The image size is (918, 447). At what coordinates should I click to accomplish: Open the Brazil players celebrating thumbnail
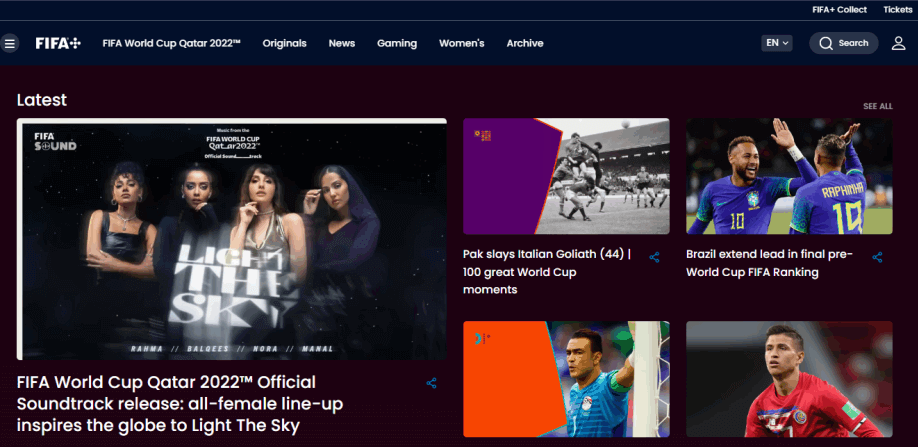coord(789,176)
